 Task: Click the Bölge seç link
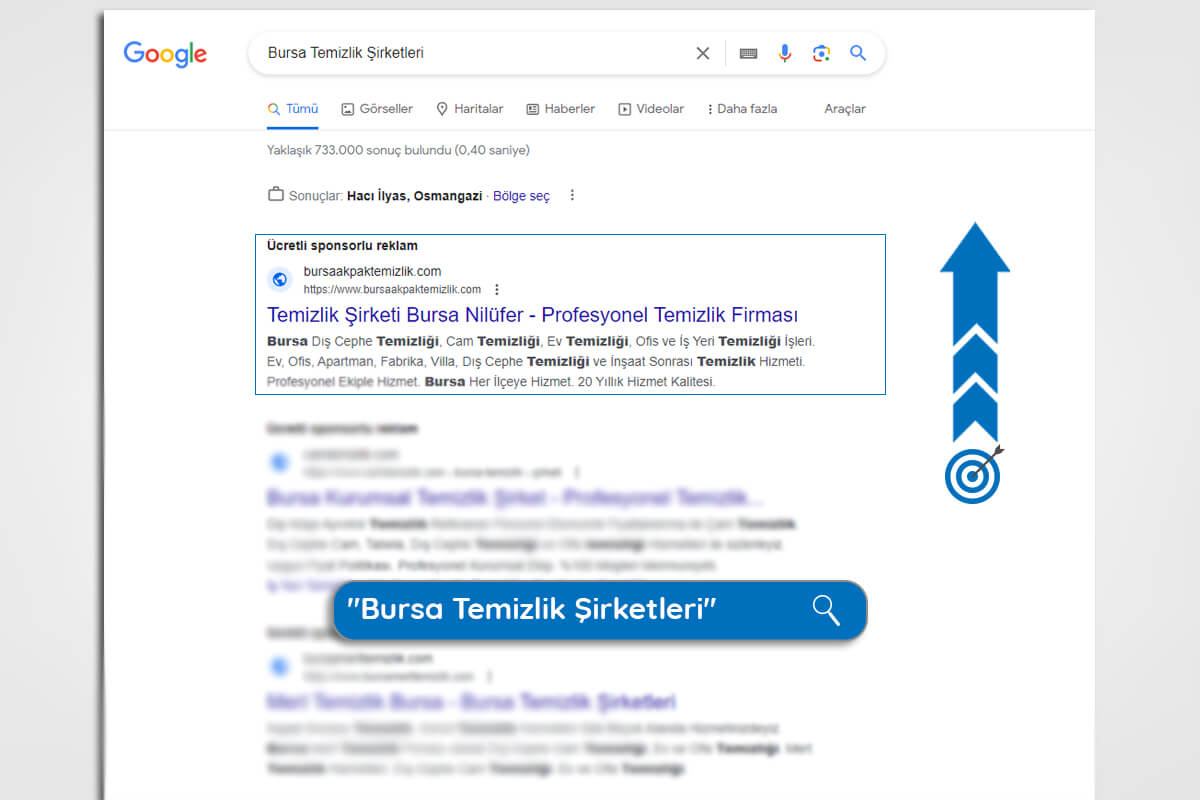[521, 196]
